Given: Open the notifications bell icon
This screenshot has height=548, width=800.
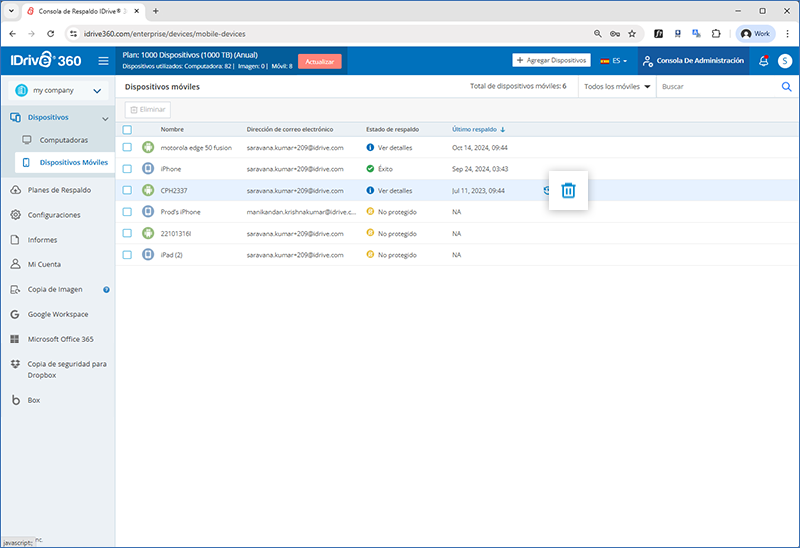Looking at the screenshot, I should point(764,61).
